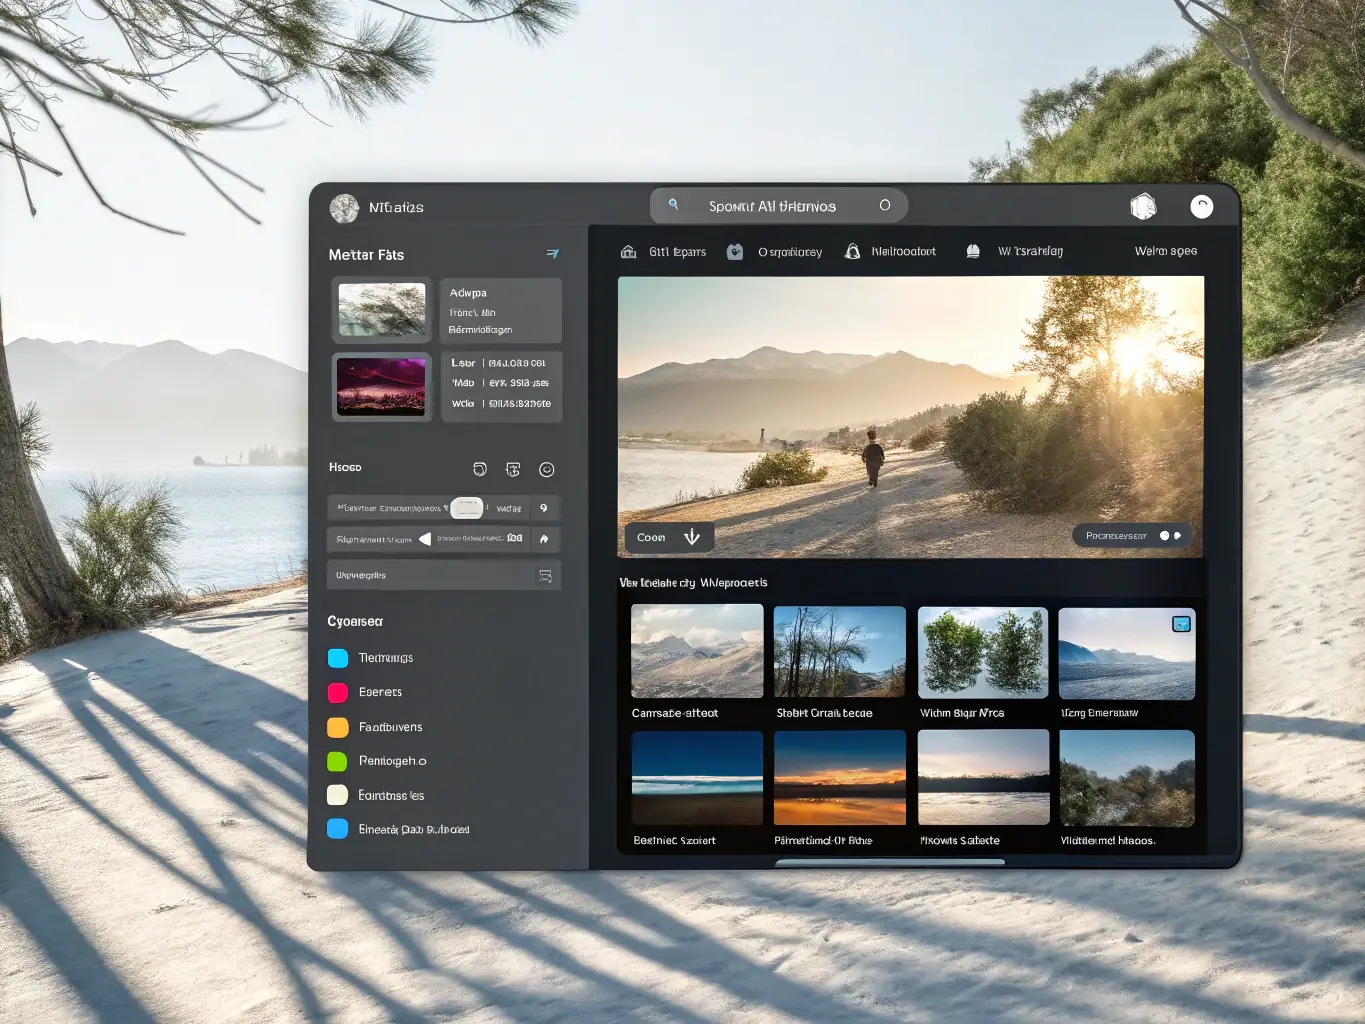Toggle the blue checkbox on the fourth thumbnail
Screen dimensions: 1365x1024
coord(1181,624)
